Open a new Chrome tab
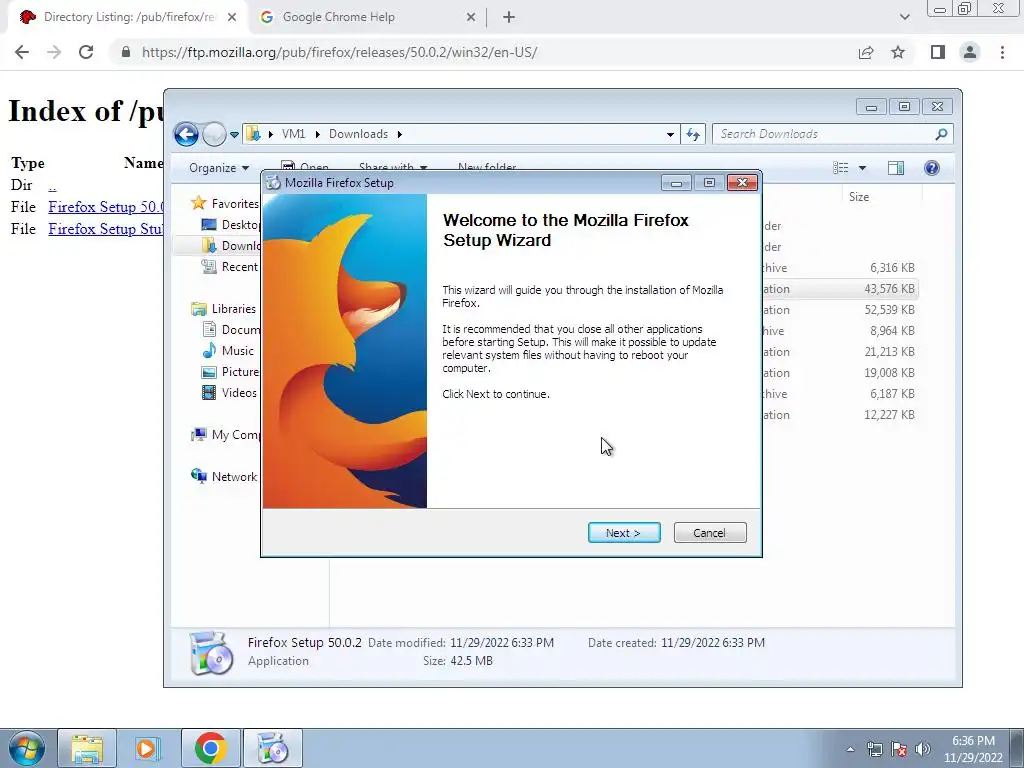Screen dimensions: 1024x768 pos(509,17)
